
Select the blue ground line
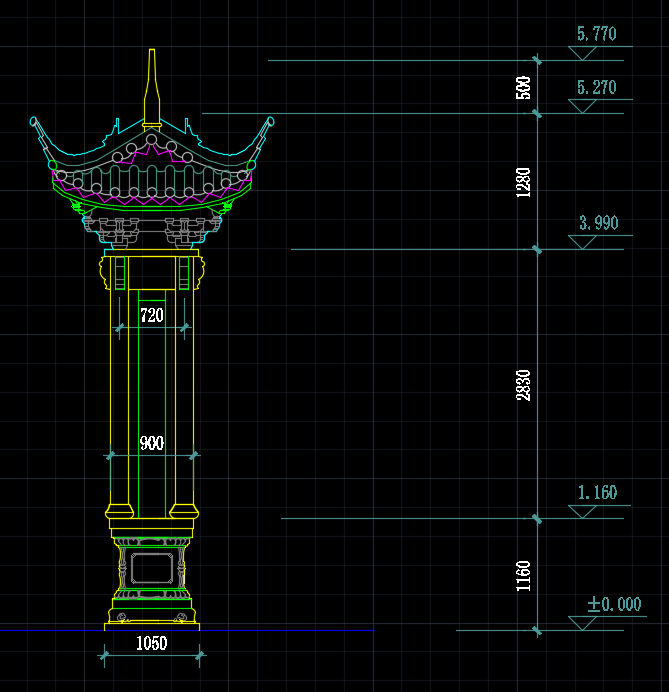(x=187, y=631)
